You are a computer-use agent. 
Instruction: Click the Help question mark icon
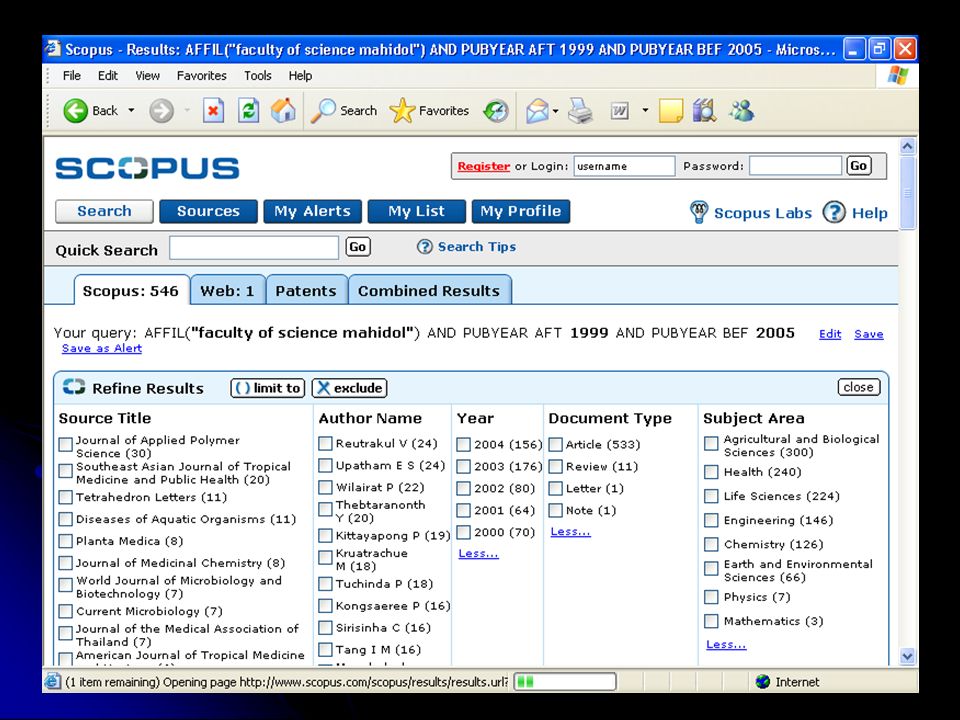pyautogui.click(x=833, y=212)
